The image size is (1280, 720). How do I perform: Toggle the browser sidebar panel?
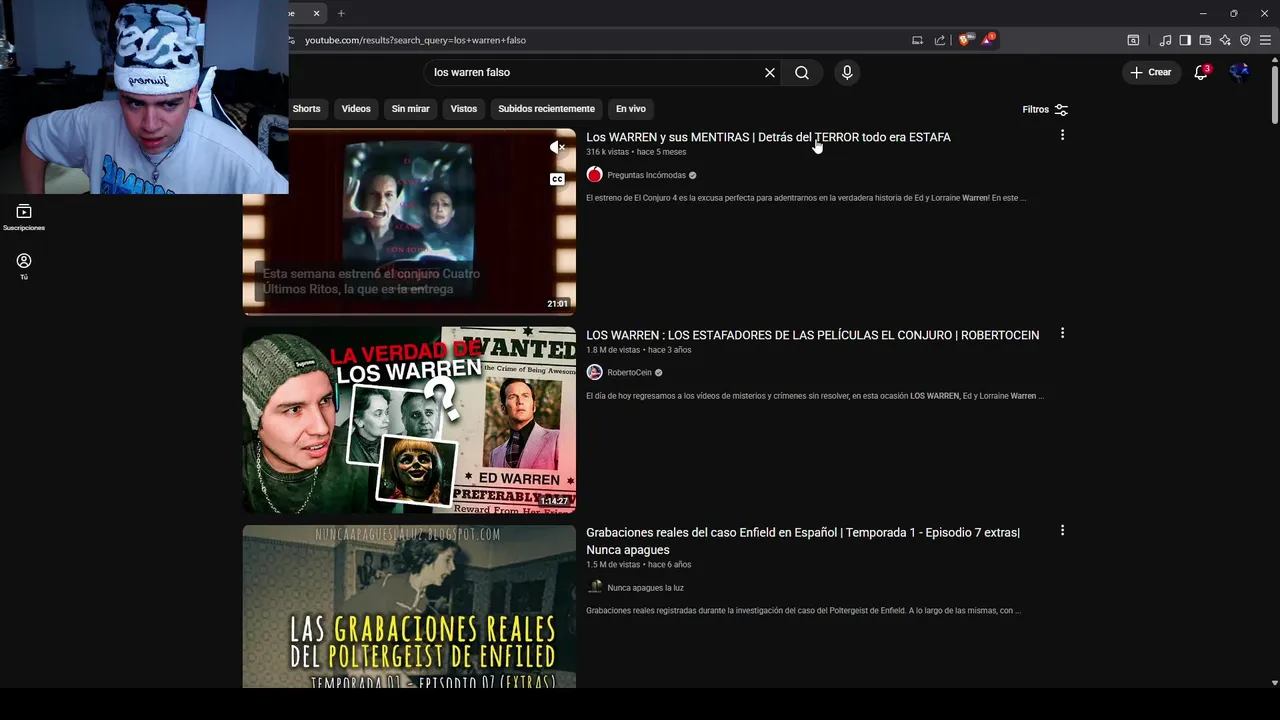pos(1185,40)
